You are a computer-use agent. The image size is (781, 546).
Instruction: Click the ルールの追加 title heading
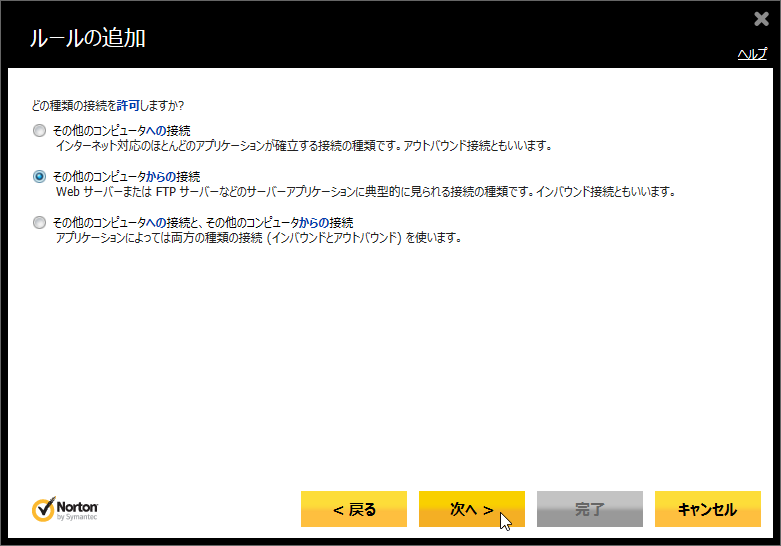[x=87, y=39]
